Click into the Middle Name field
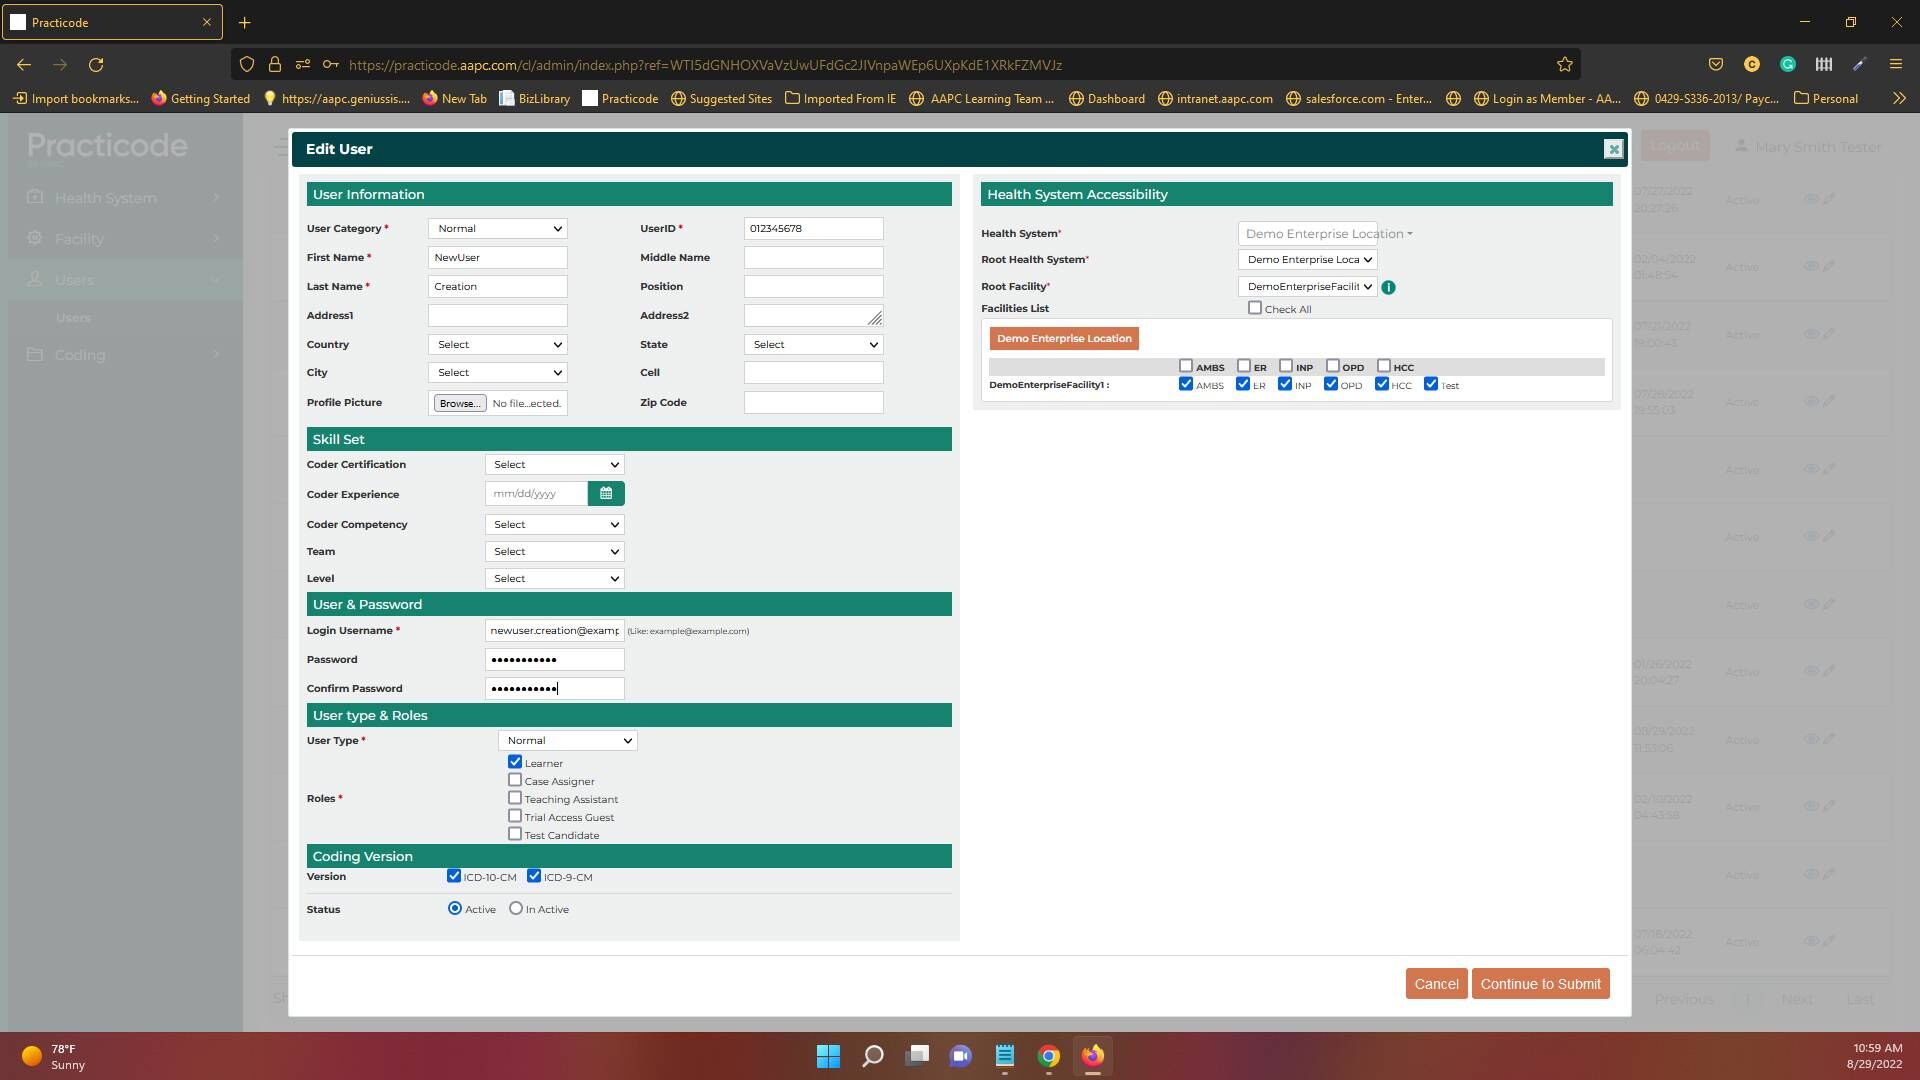This screenshot has width=1920, height=1080. [813, 258]
